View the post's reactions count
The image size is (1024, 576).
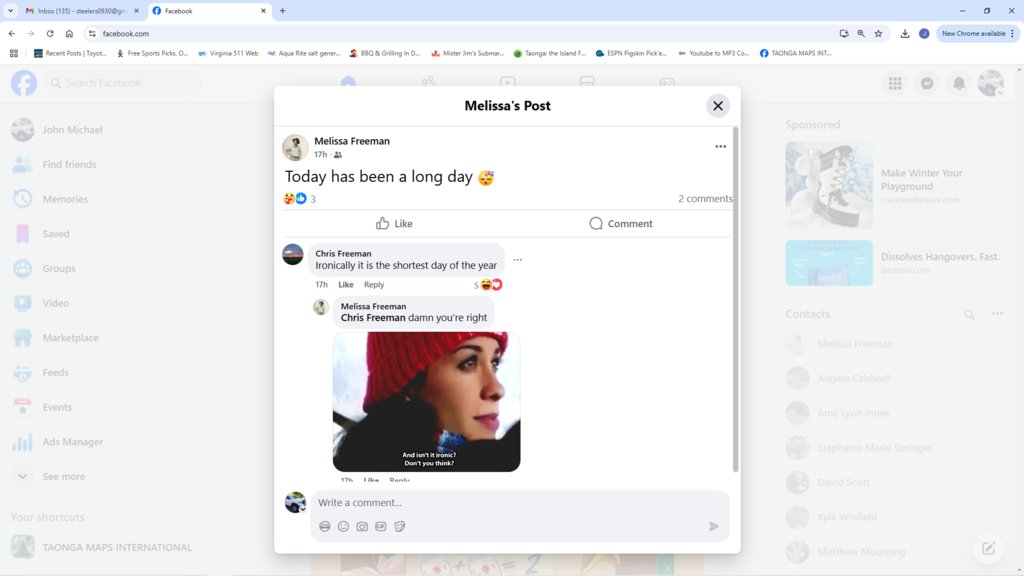pos(313,199)
